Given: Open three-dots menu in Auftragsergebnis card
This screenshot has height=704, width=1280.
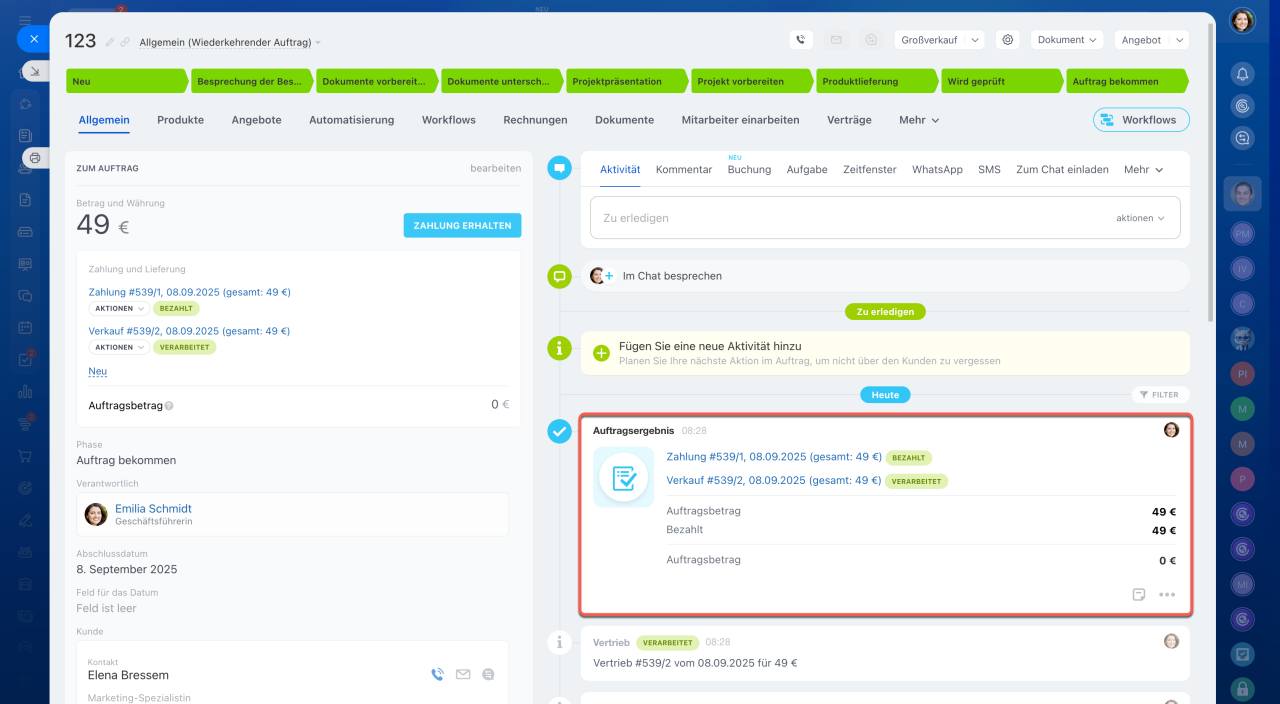Looking at the screenshot, I should [1167, 594].
